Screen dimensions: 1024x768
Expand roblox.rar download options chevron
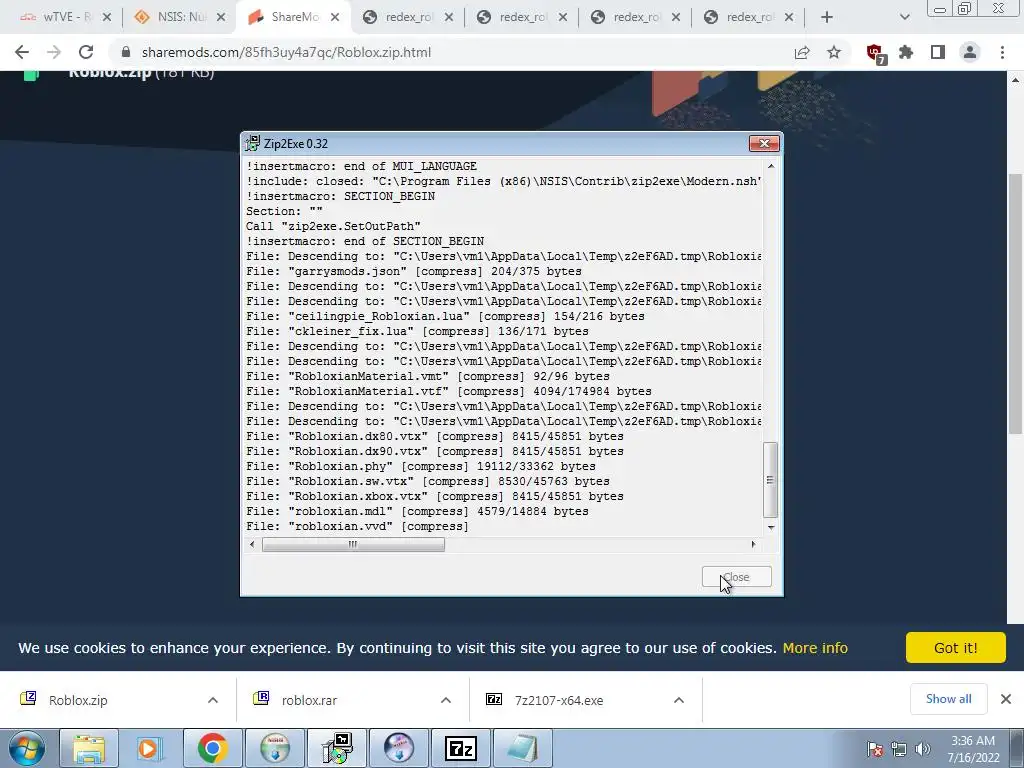point(446,700)
